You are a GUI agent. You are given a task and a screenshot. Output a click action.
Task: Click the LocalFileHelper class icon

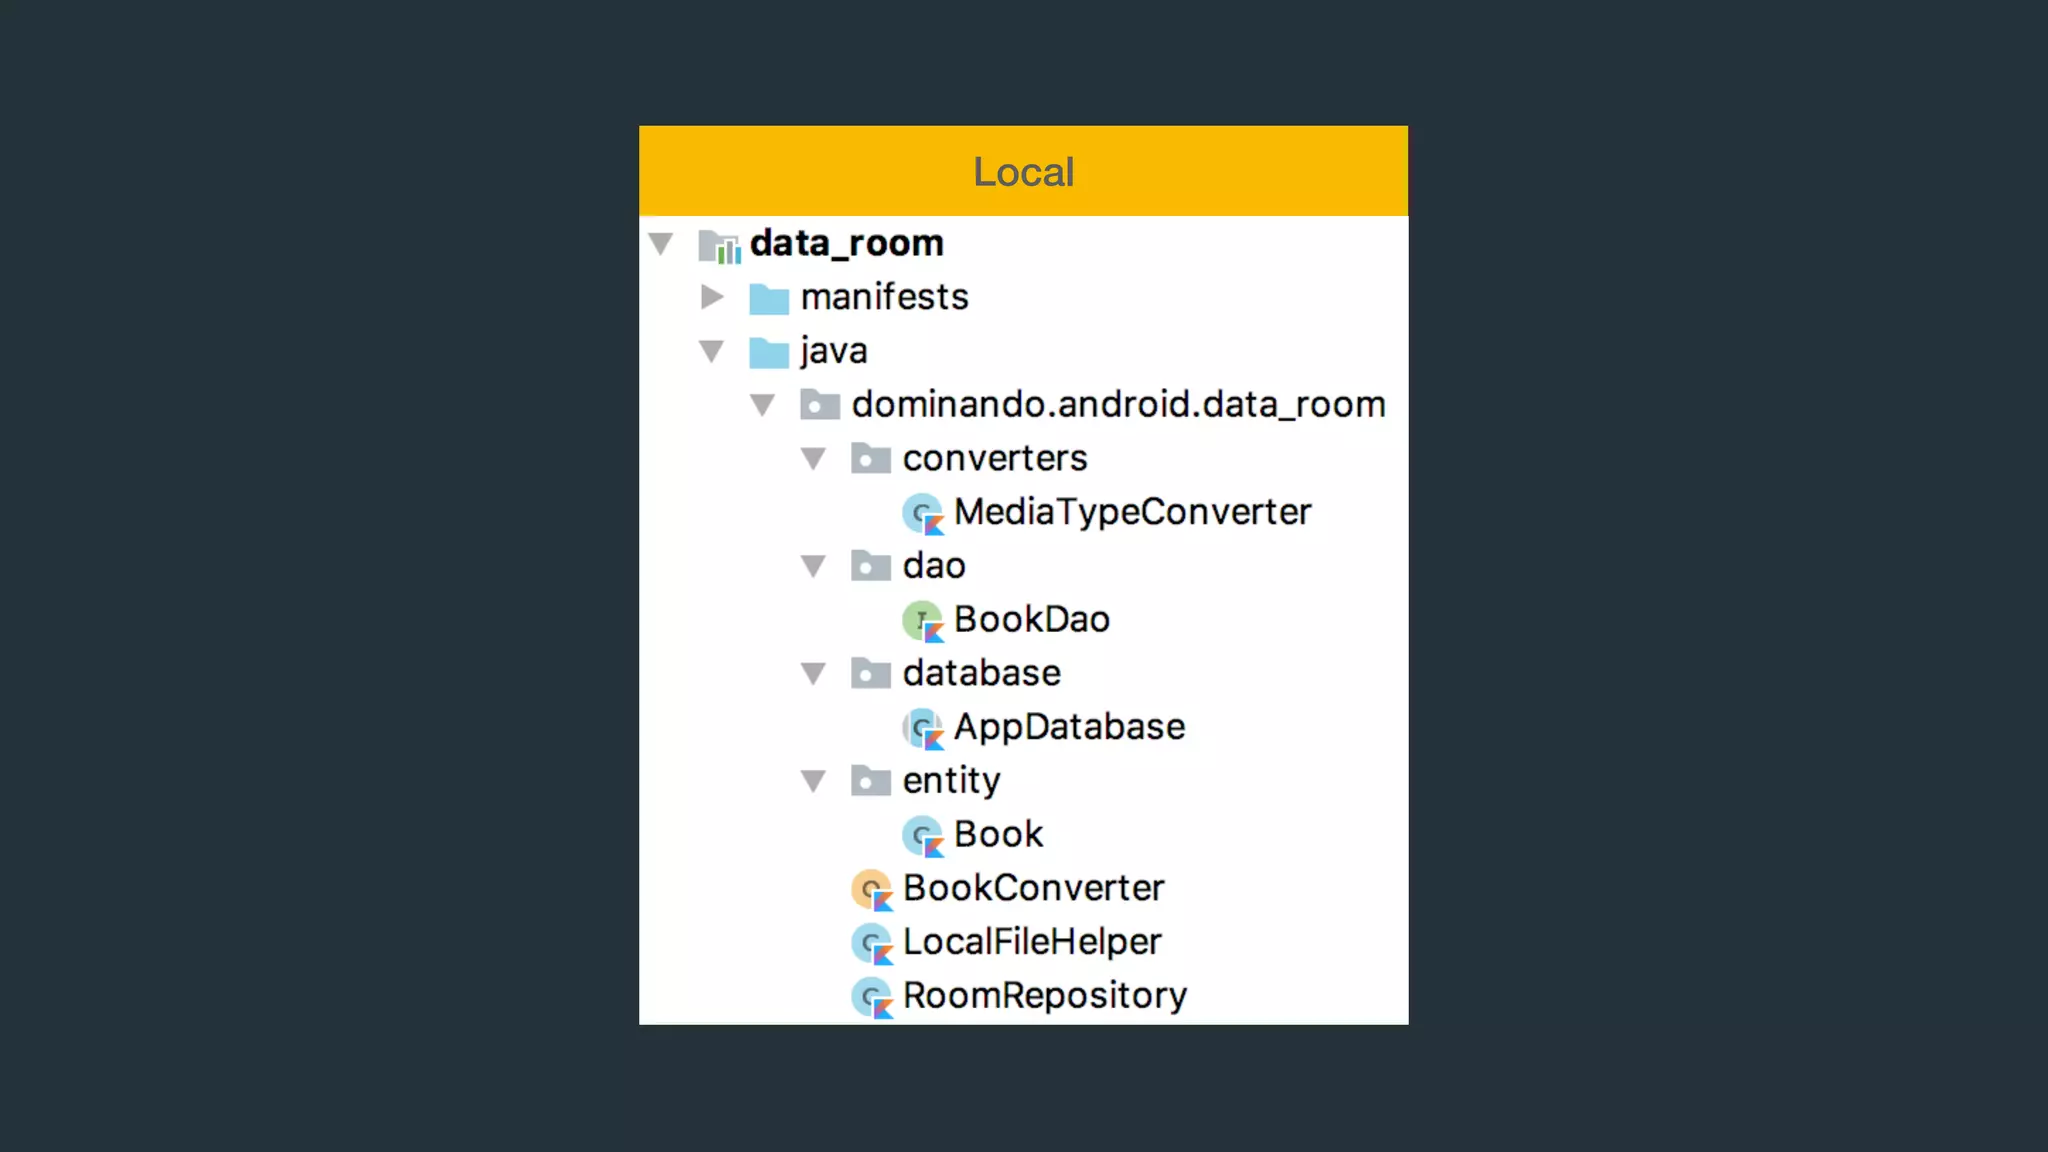pos(871,943)
